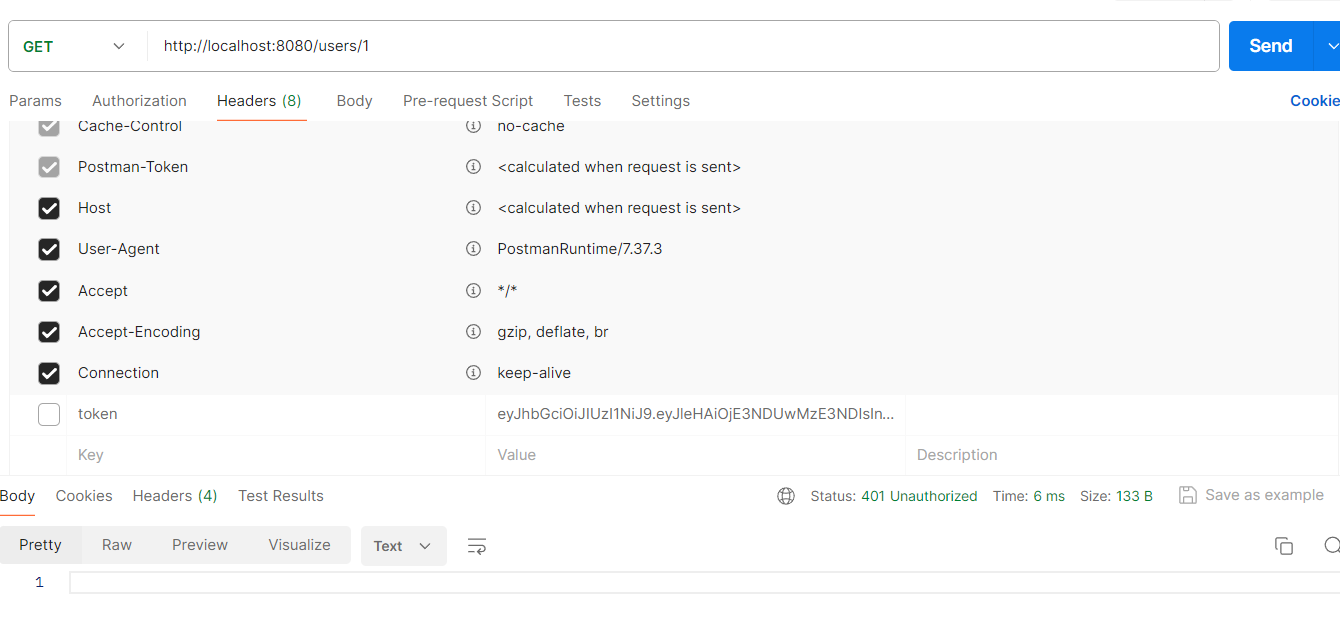This screenshot has width=1340, height=640.
Task: Disable the Host header checkbox
Action: [x=49, y=208]
